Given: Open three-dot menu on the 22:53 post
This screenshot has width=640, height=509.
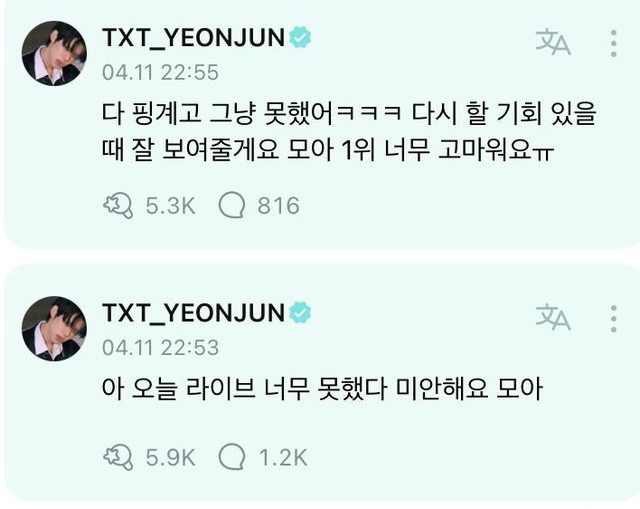Looking at the screenshot, I should [x=613, y=318].
